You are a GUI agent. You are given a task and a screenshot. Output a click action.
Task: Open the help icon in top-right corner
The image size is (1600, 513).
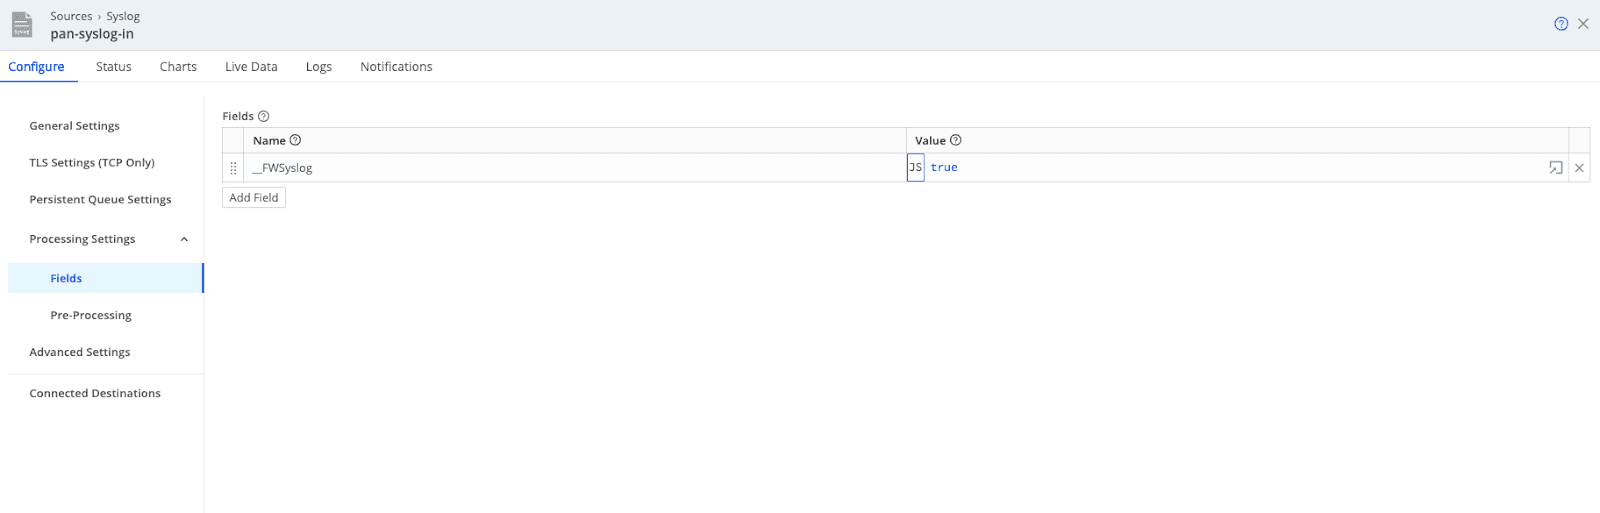pos(1561,24)
